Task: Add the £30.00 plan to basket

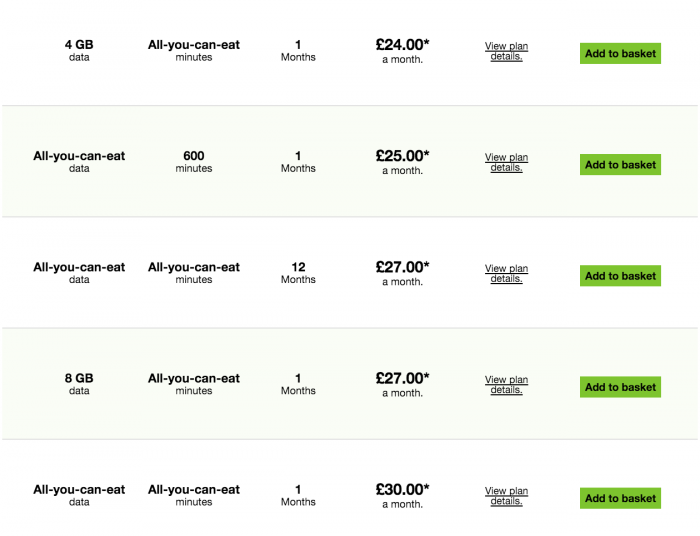Action: (x=620, y=498)
